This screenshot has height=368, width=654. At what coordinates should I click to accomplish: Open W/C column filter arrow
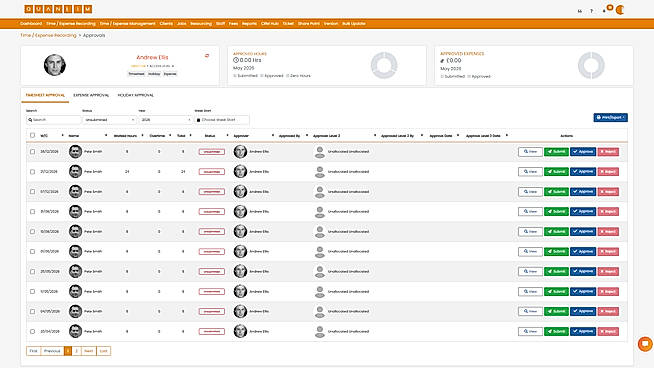pyautogui.click(x=63, y=135)
